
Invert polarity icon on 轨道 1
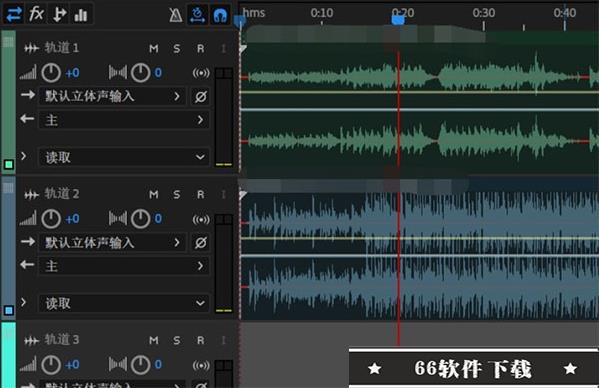click(201, 97)
